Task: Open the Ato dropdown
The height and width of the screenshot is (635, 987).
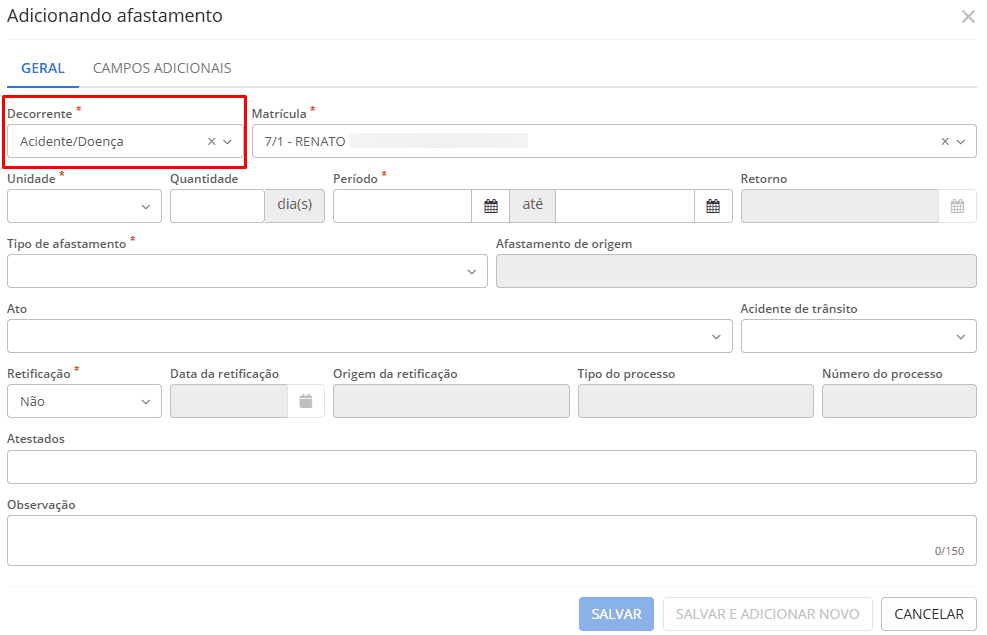Action: pos(715,335)
